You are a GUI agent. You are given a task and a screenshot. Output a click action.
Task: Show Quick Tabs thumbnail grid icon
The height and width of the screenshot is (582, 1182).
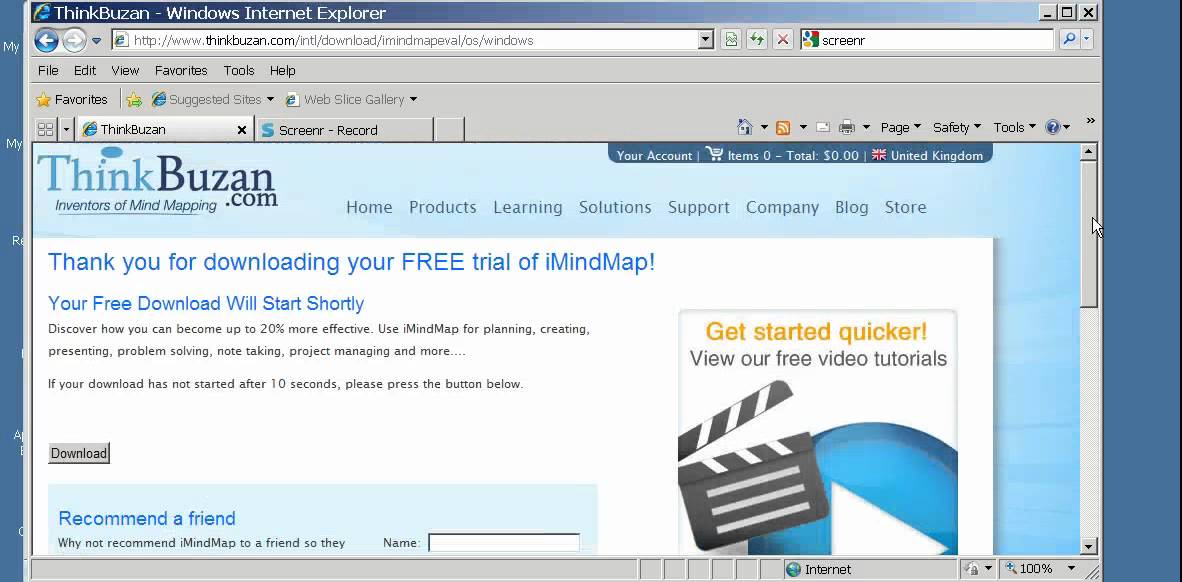(x=45, y=130)
